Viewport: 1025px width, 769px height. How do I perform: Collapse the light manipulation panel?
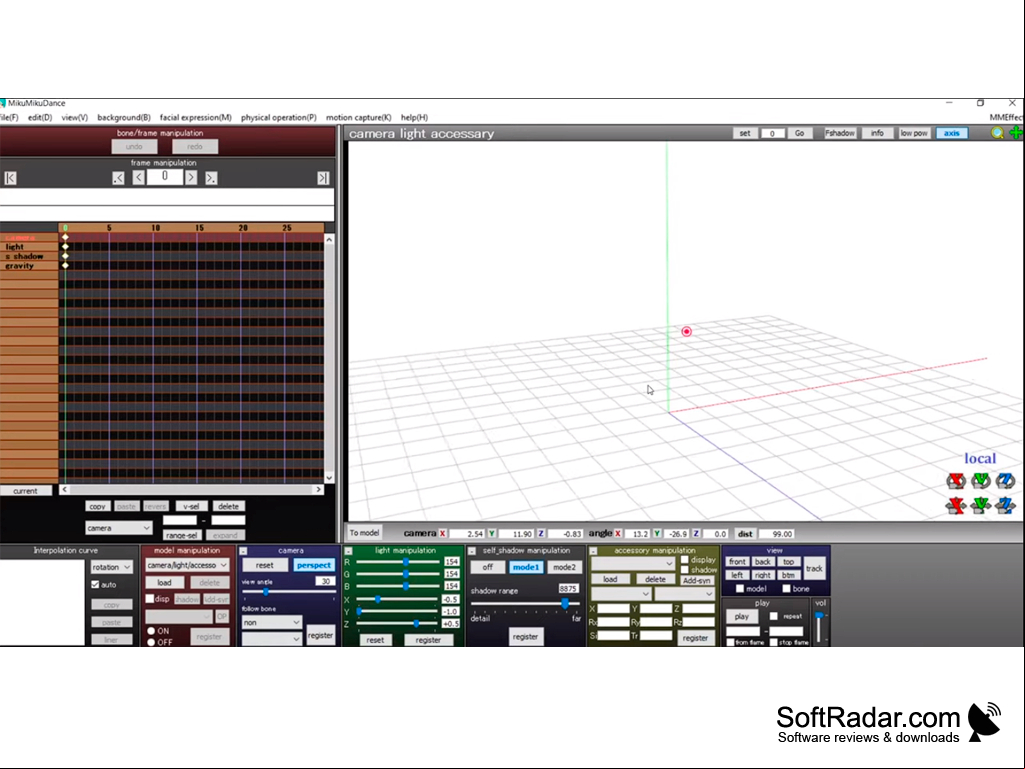348,551
